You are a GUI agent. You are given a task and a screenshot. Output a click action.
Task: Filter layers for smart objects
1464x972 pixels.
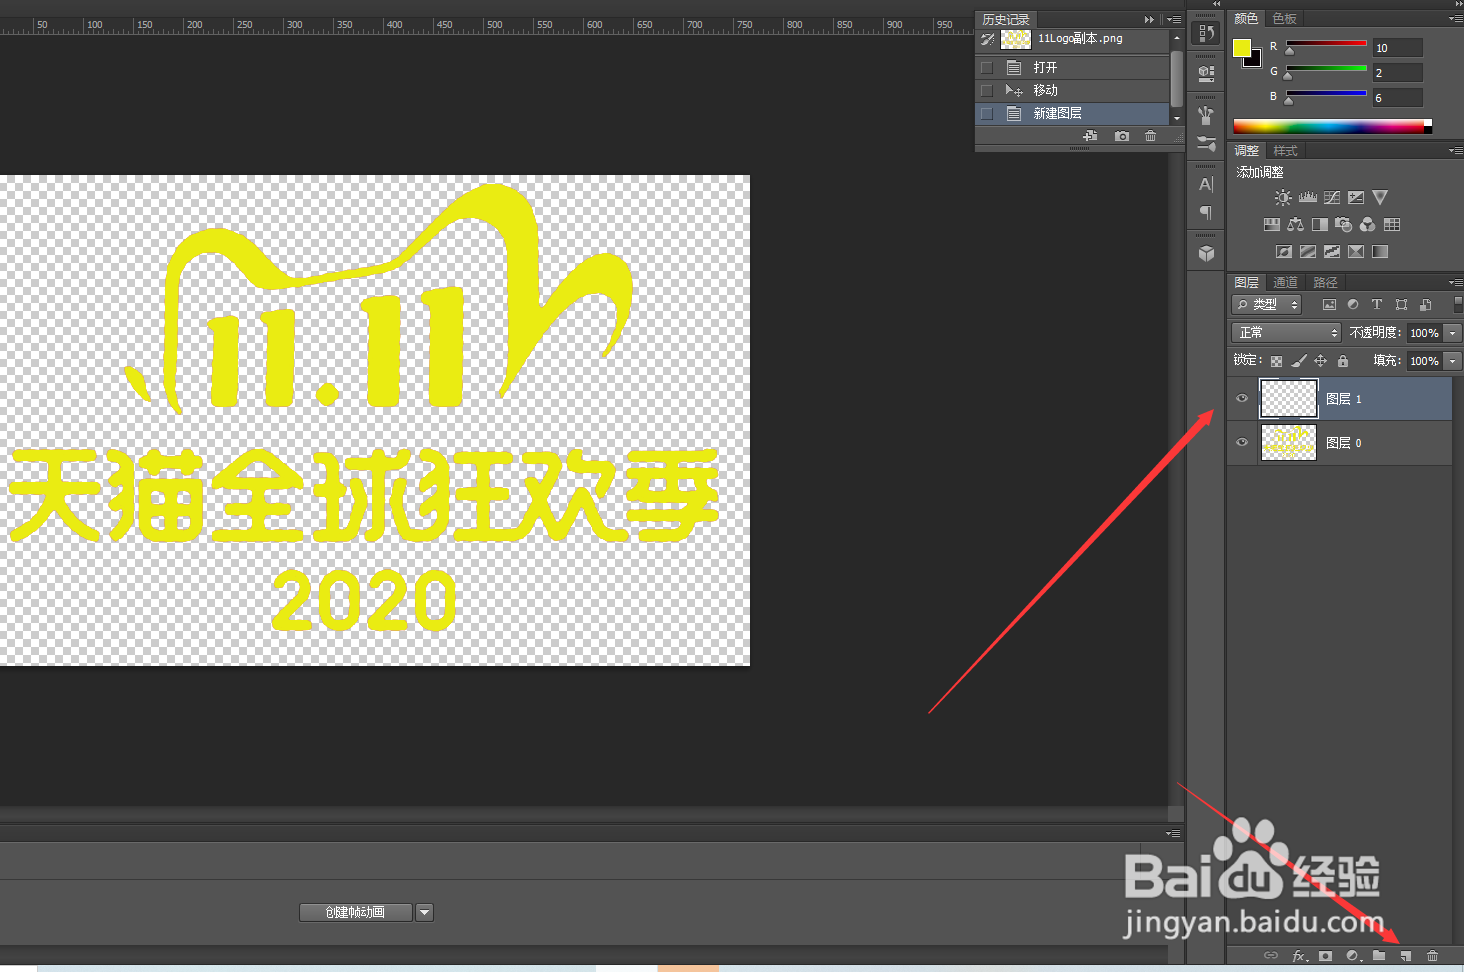tap(1426, 305)
